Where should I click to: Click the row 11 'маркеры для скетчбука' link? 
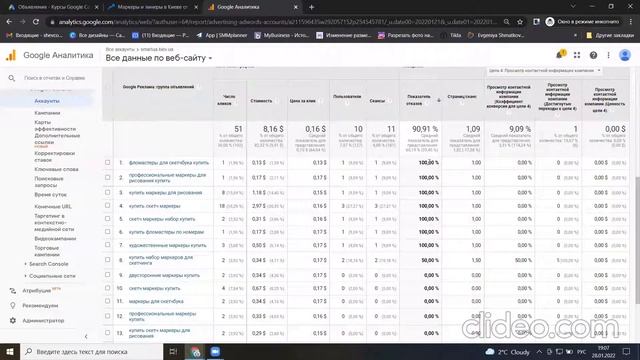pos(156,301)
